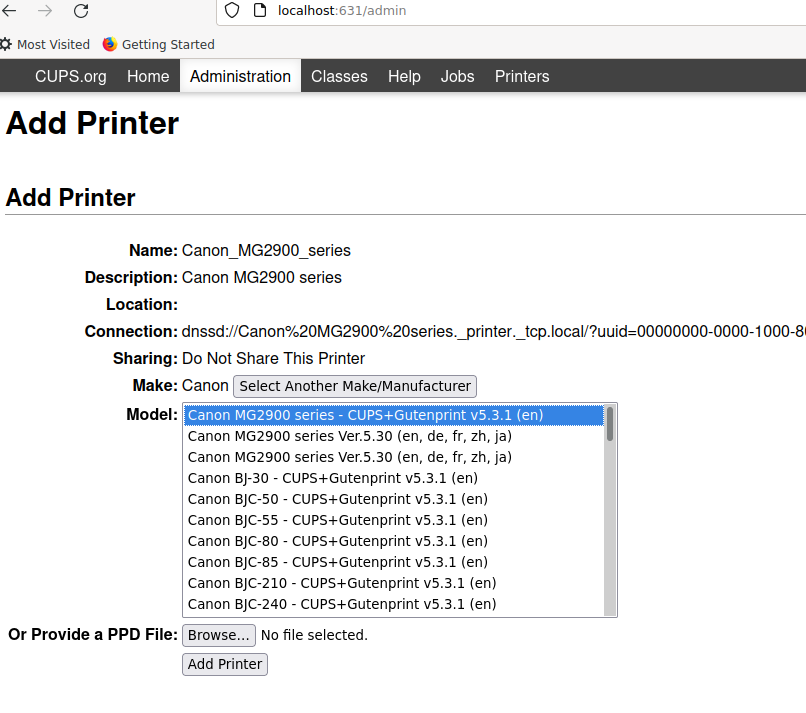
Task: Click Select Another Make/Manufacturer button
Action: click(355, 386)
